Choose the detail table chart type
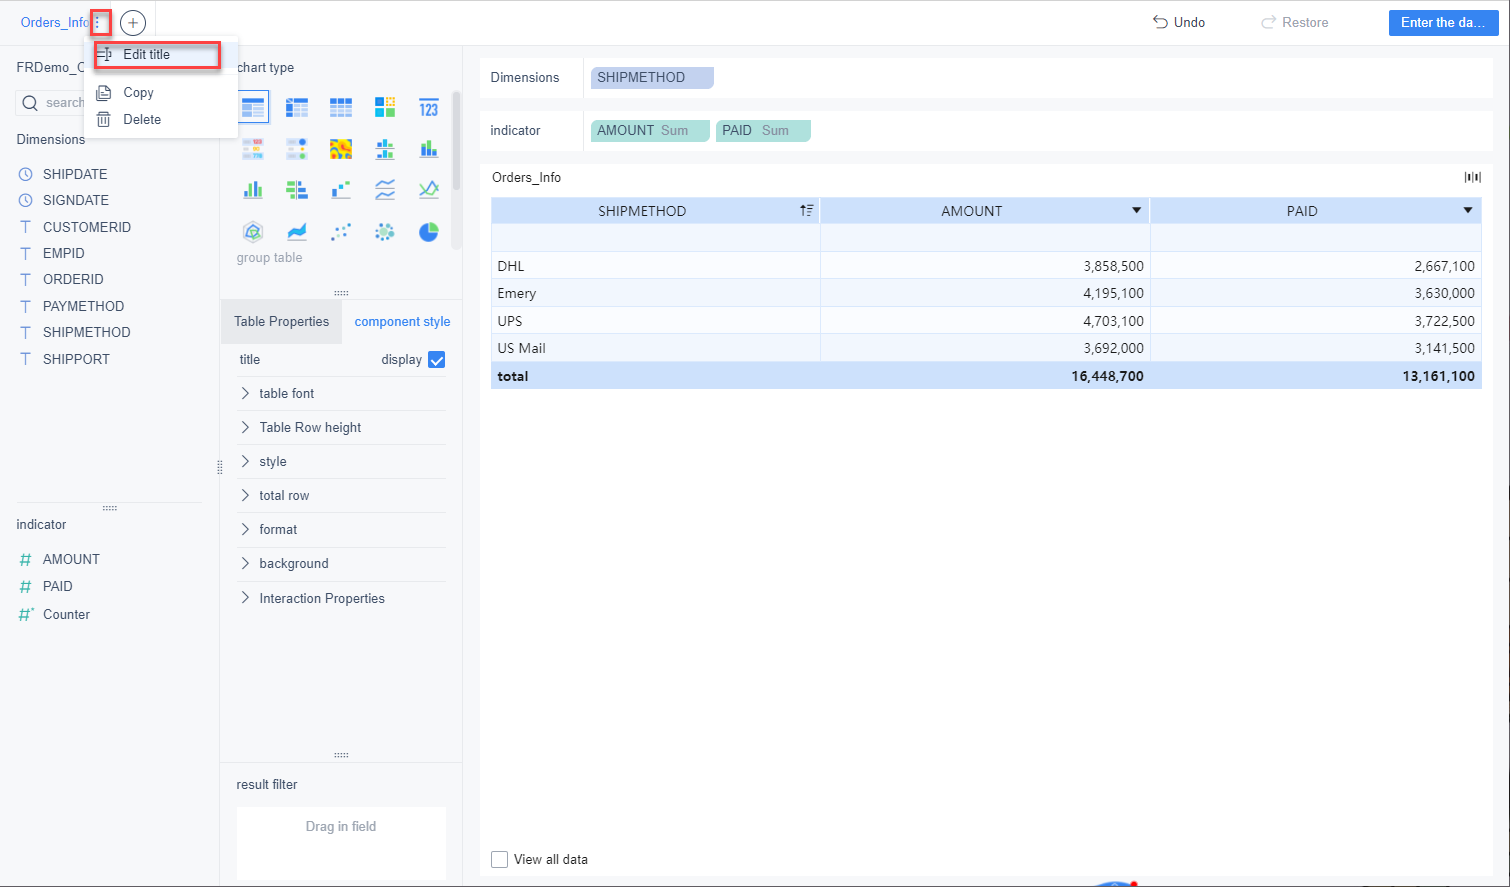This screenshot has width=1510, height=887. 341,107
